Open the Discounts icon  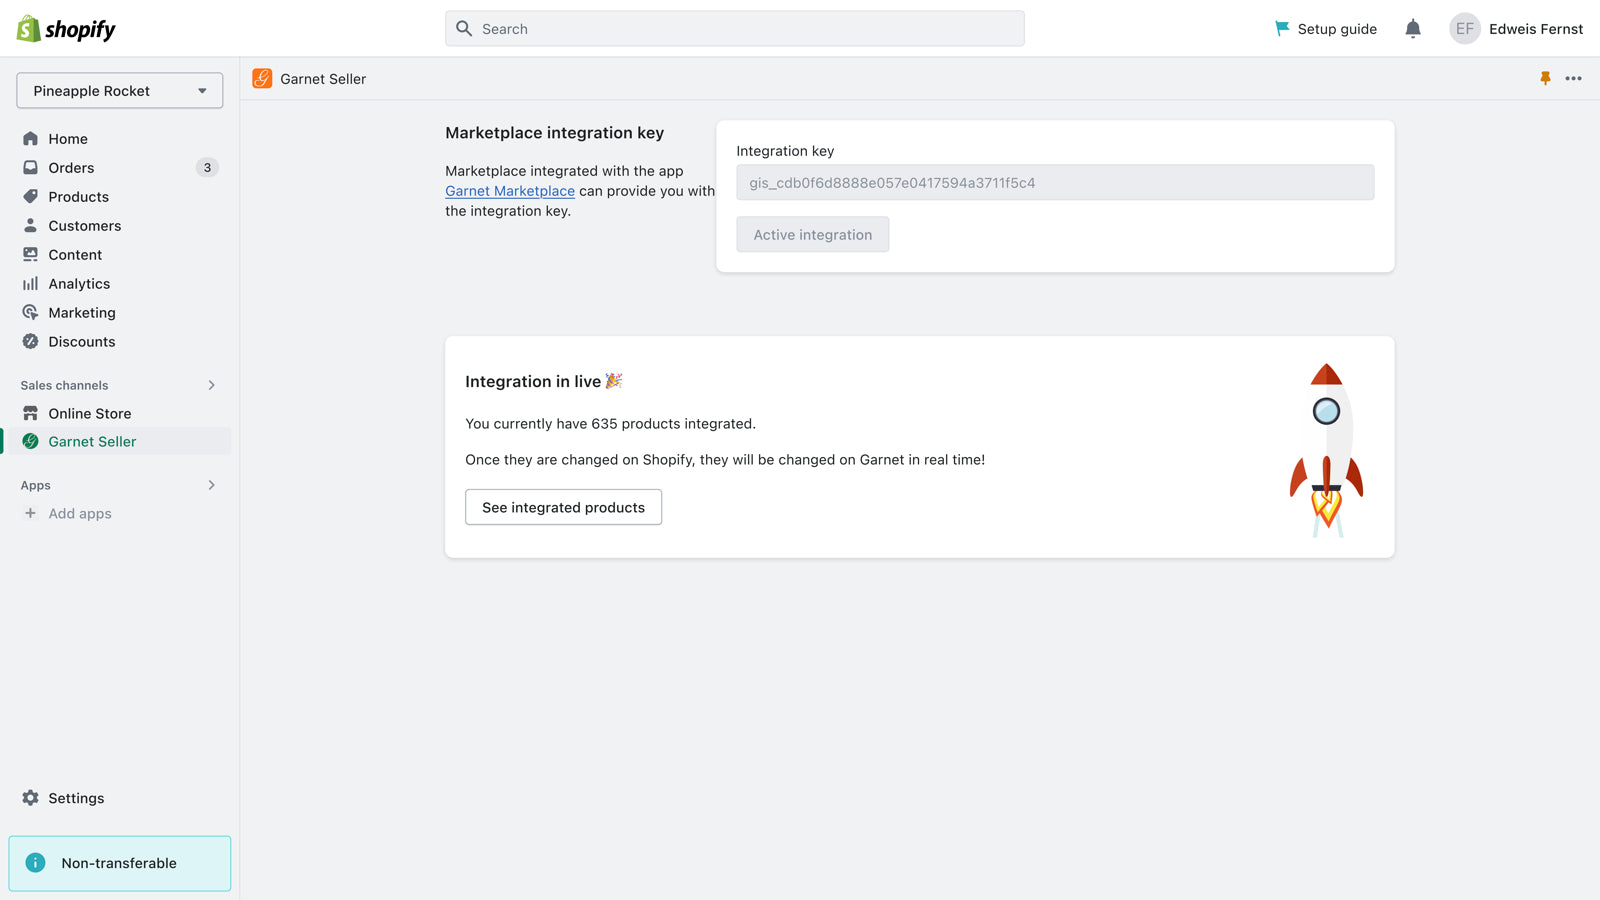[31, 341]
